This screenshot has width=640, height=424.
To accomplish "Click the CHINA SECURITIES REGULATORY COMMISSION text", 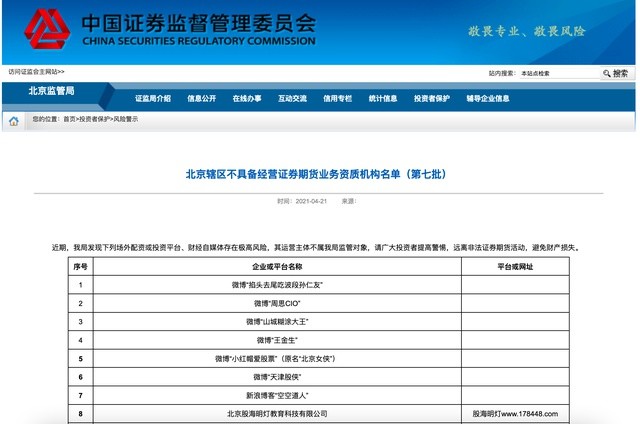I will 199,41.
